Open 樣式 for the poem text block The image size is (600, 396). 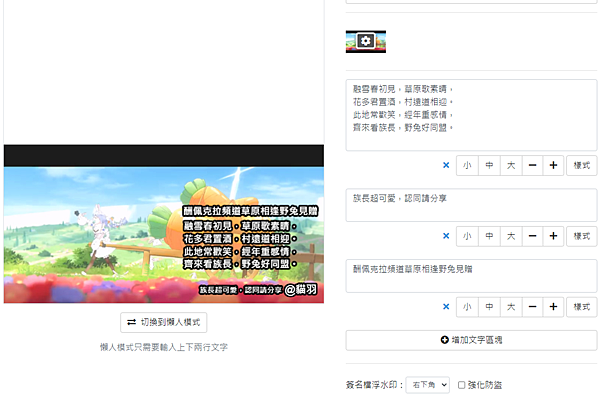[x=582, y=166]
